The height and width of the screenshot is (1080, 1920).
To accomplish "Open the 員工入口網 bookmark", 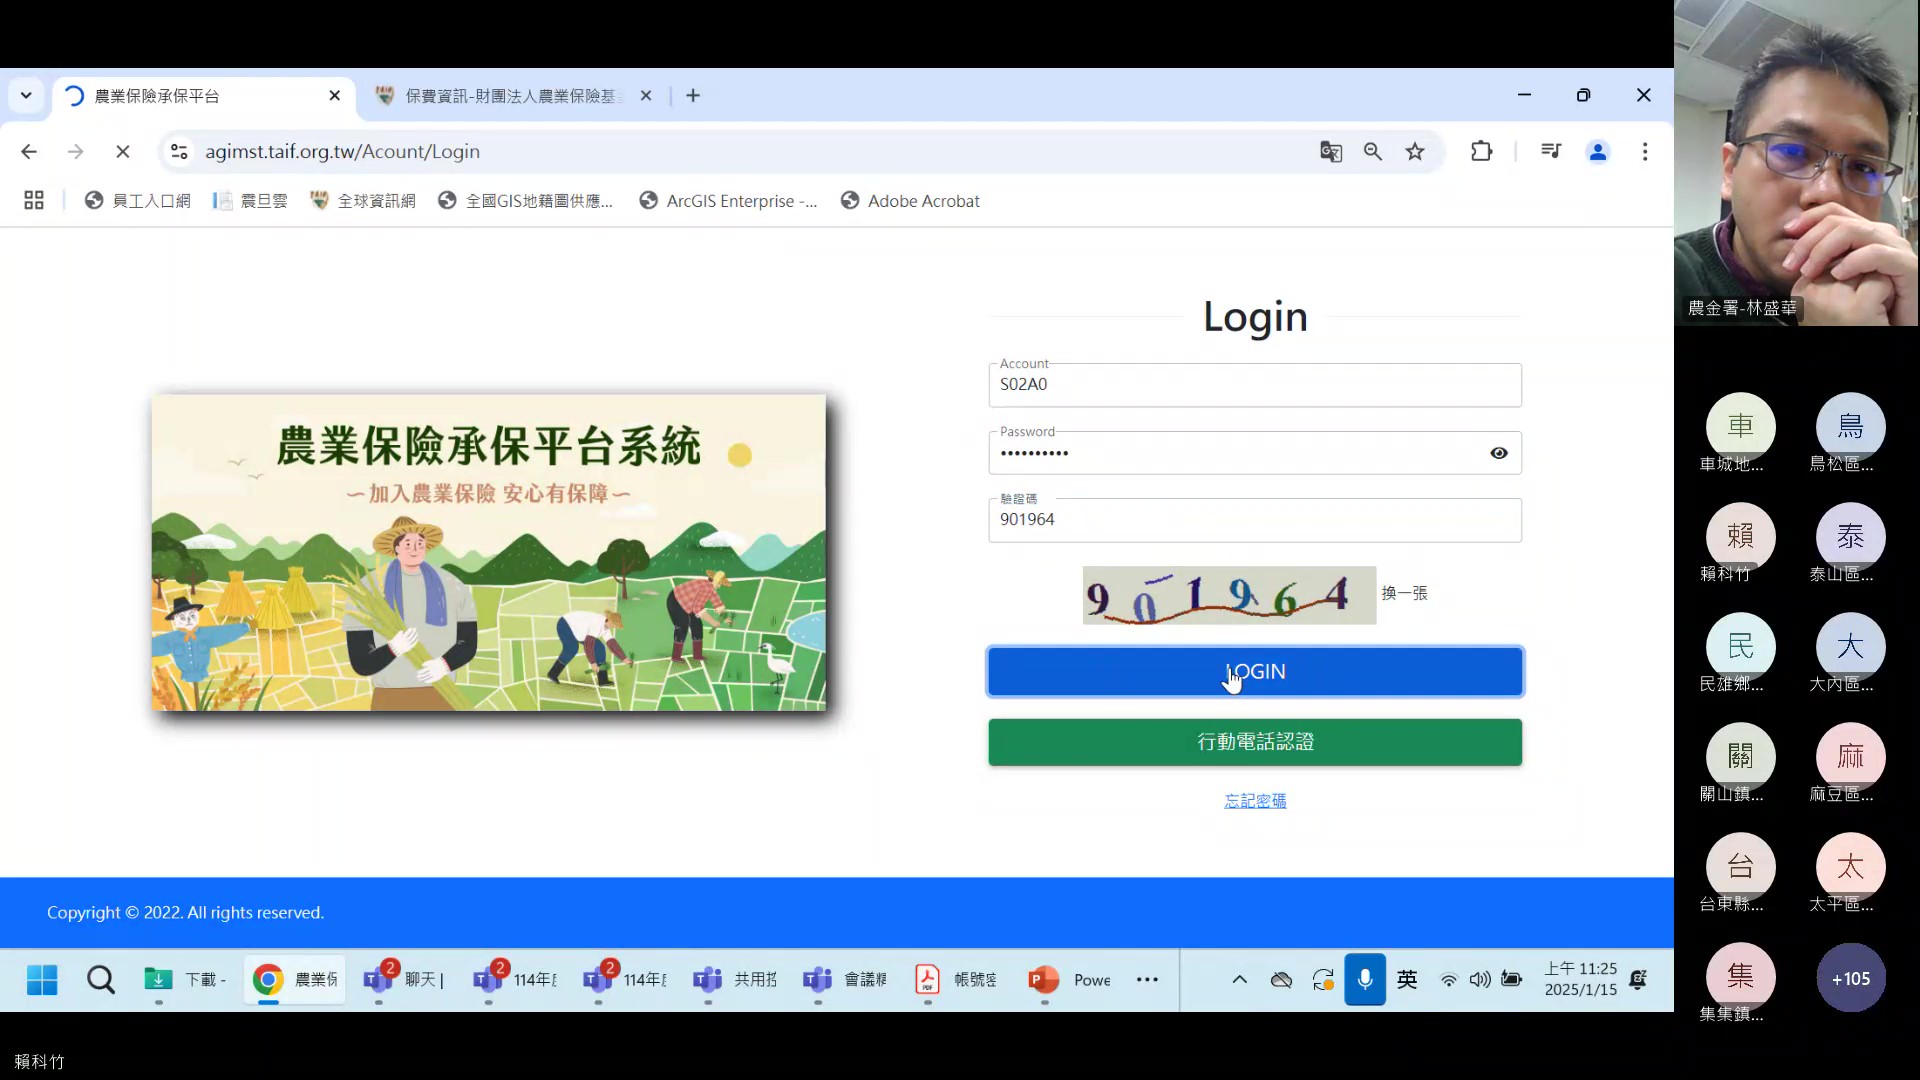I will 138,201.
